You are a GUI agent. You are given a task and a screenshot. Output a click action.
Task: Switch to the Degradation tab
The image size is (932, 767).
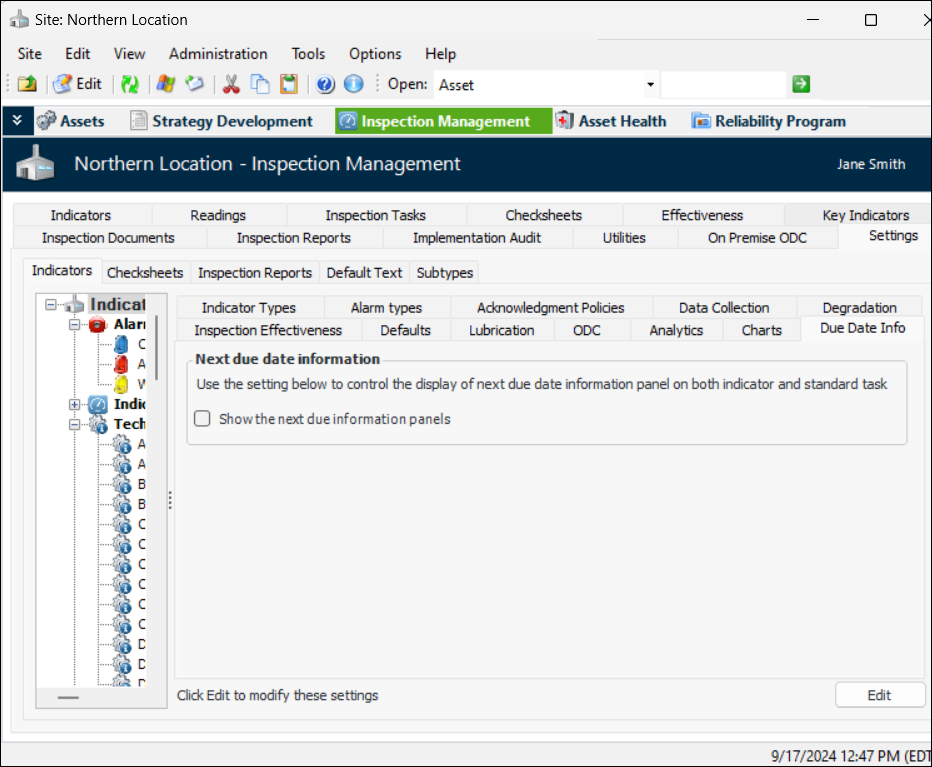859,308
